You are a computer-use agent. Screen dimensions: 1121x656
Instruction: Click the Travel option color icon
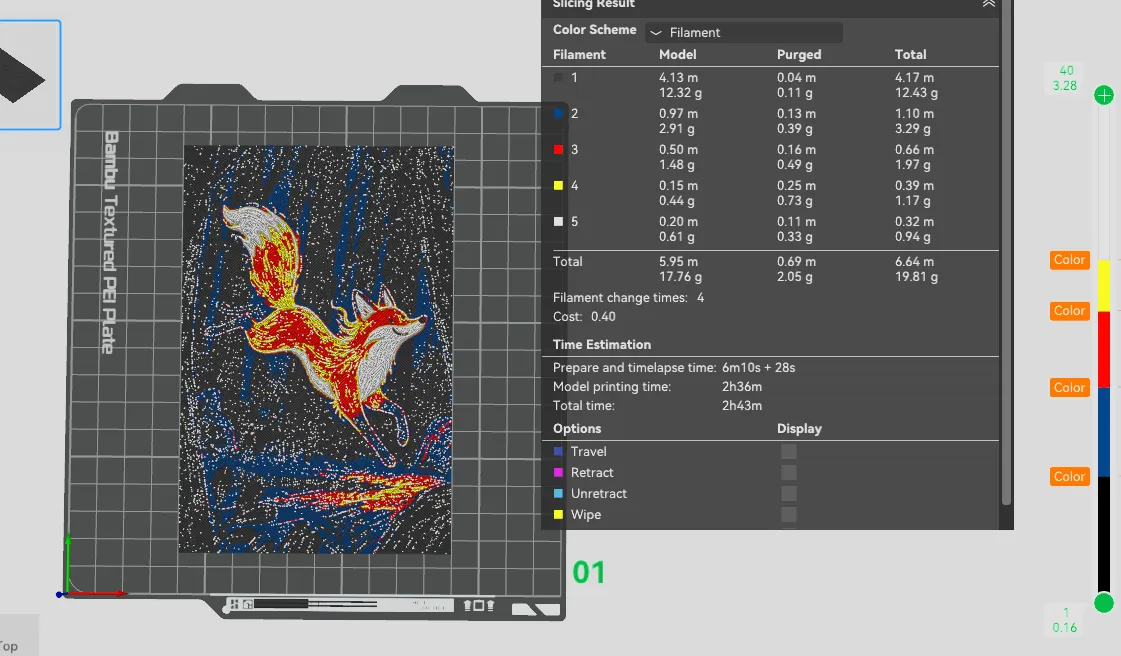pos(558,452)
